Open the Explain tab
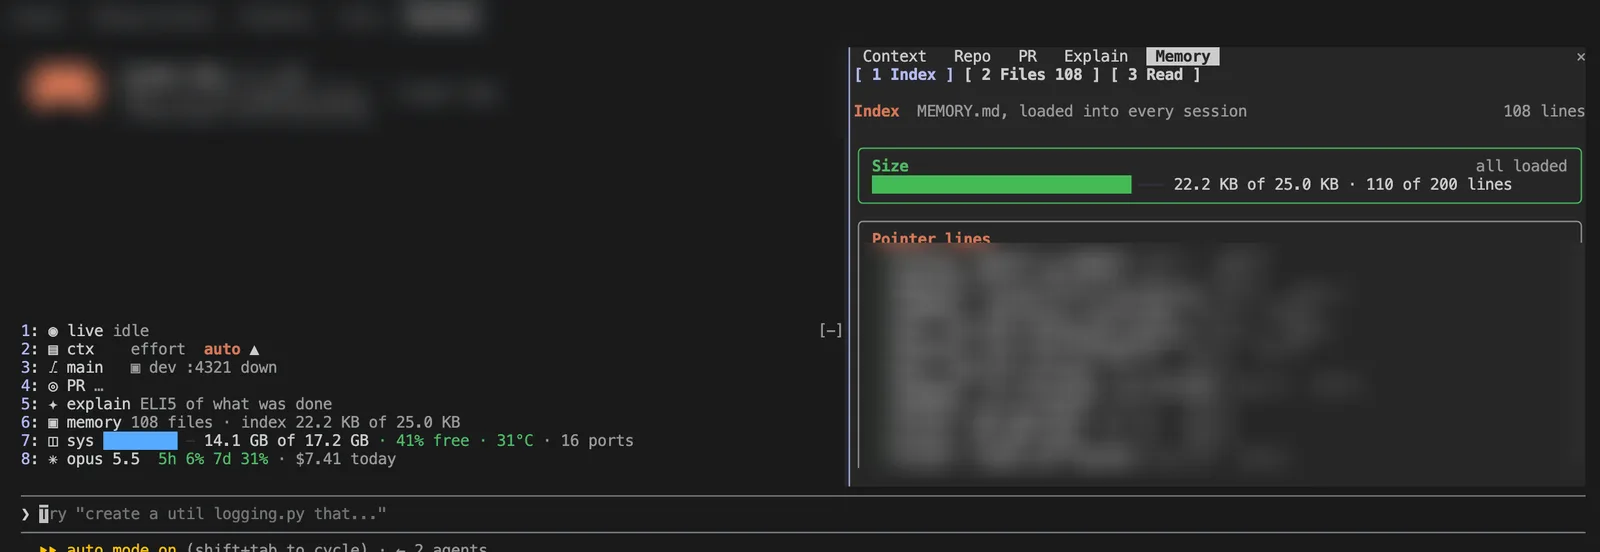1600x552 pixels. tap(1096, 57)
